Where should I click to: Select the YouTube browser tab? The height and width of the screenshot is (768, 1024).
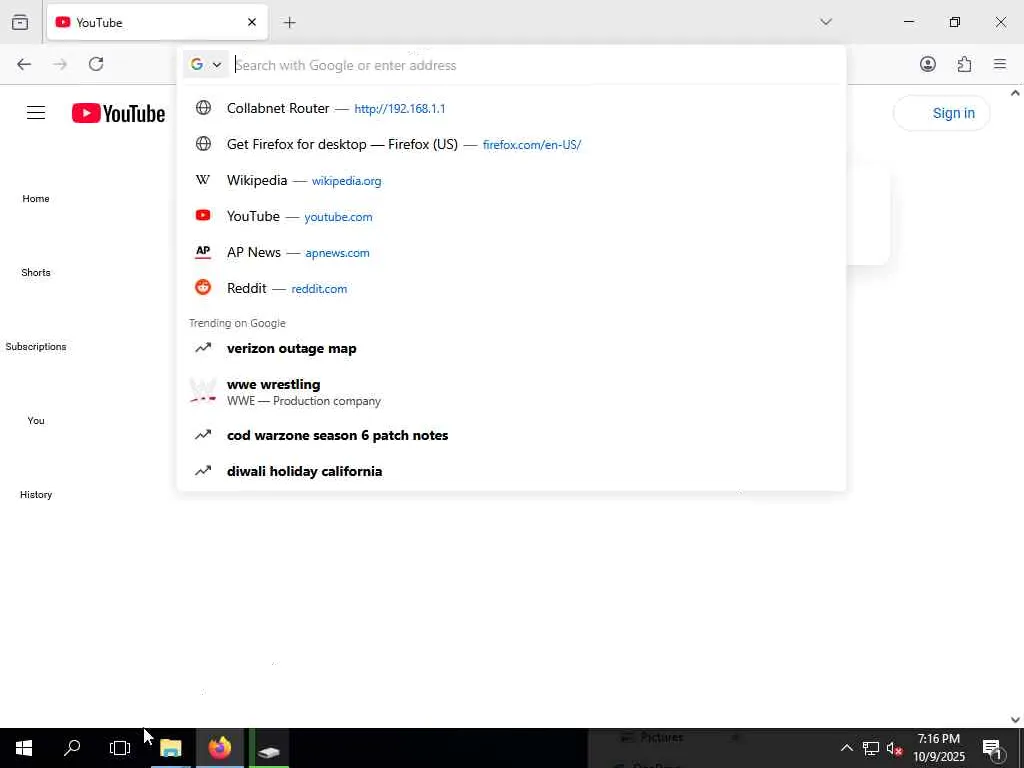click(x=157, y=22)
